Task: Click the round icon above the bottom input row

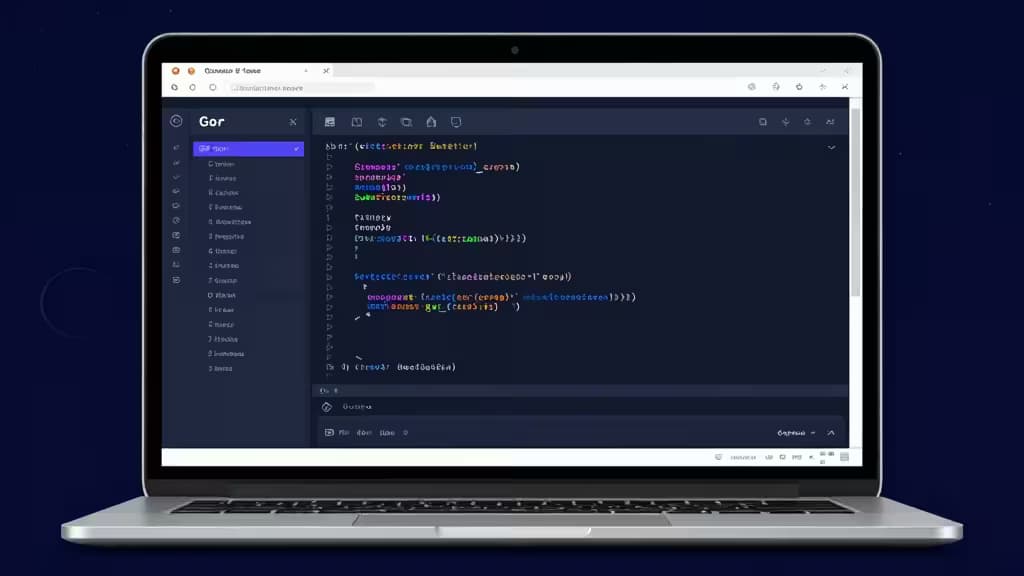Action: (327, 407)
